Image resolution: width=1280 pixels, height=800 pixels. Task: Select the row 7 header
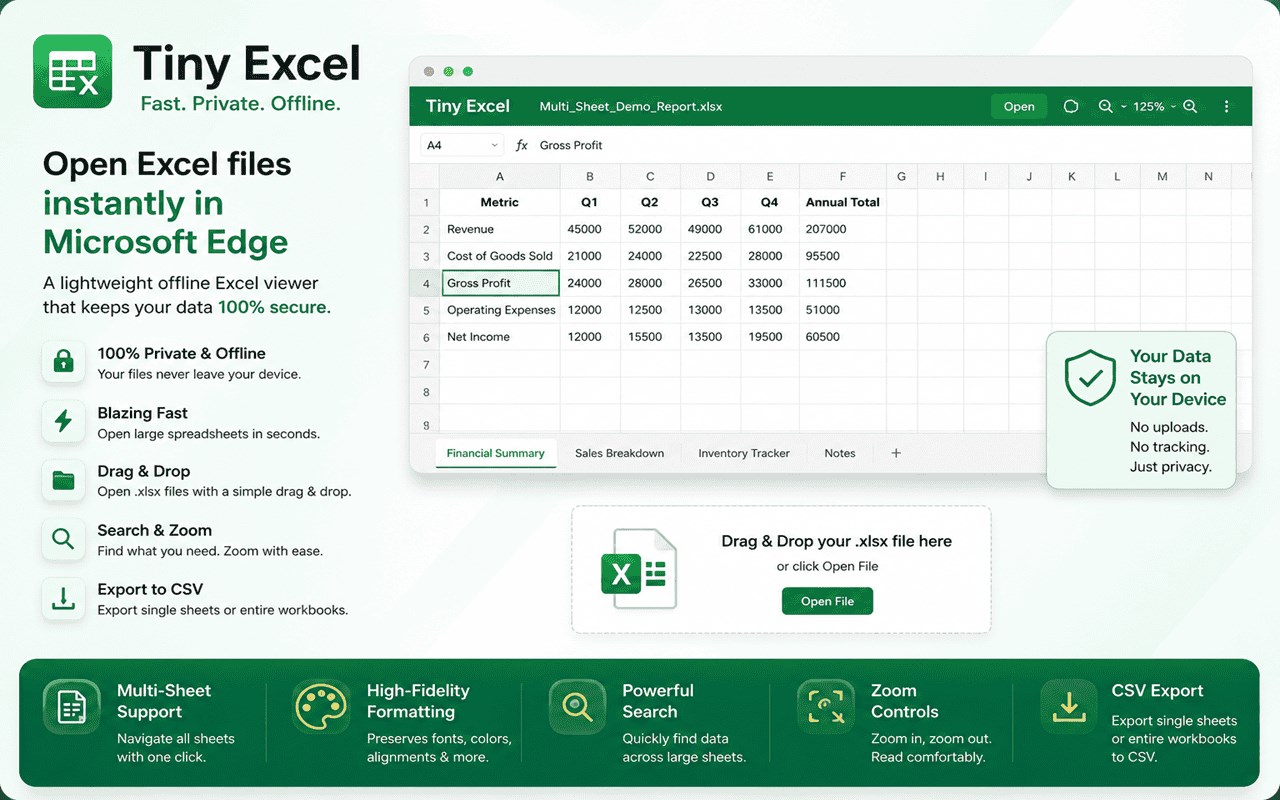tap(426, 364)
